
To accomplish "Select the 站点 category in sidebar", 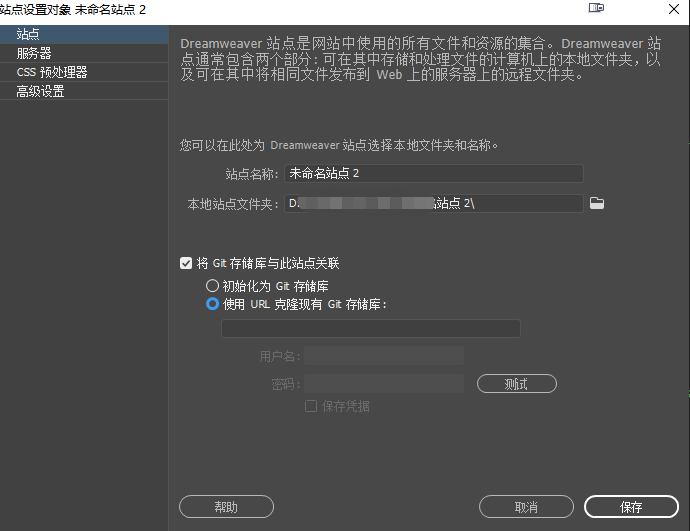I will [84, 34].
